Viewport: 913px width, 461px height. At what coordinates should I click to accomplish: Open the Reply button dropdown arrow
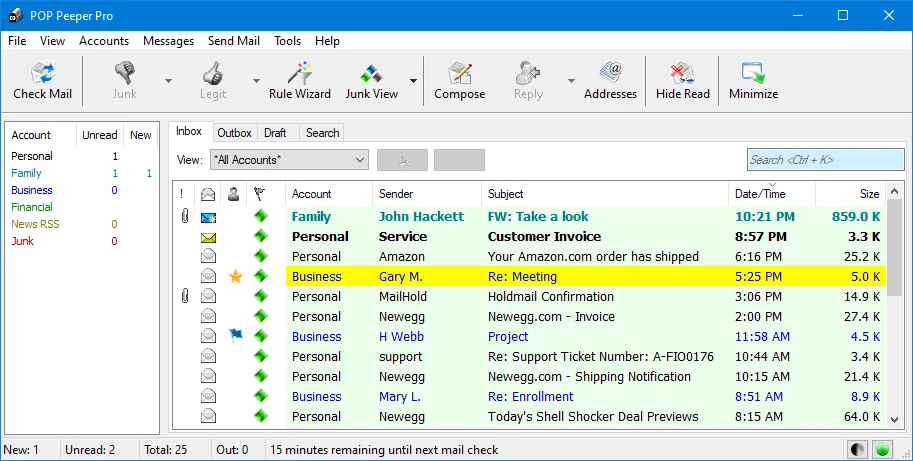[x=571, y=81]
